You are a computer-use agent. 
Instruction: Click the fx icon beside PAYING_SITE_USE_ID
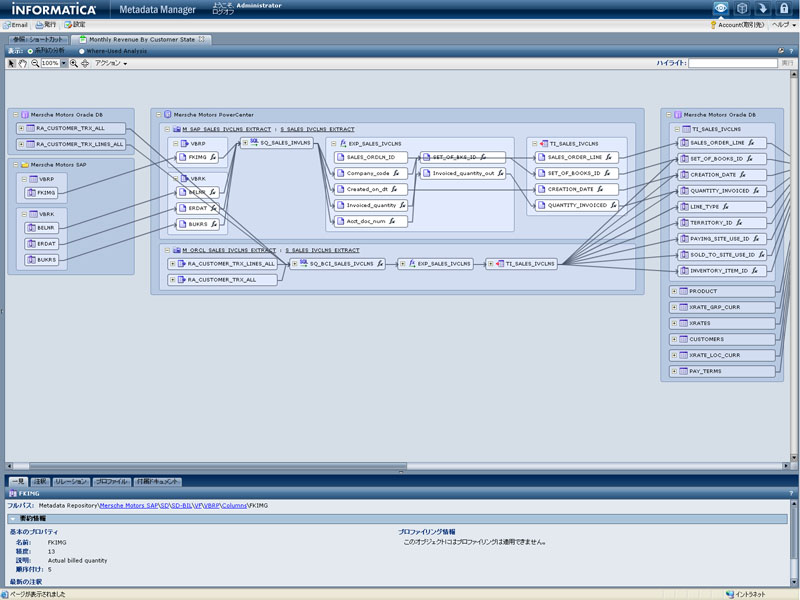(x=756, y=238)
